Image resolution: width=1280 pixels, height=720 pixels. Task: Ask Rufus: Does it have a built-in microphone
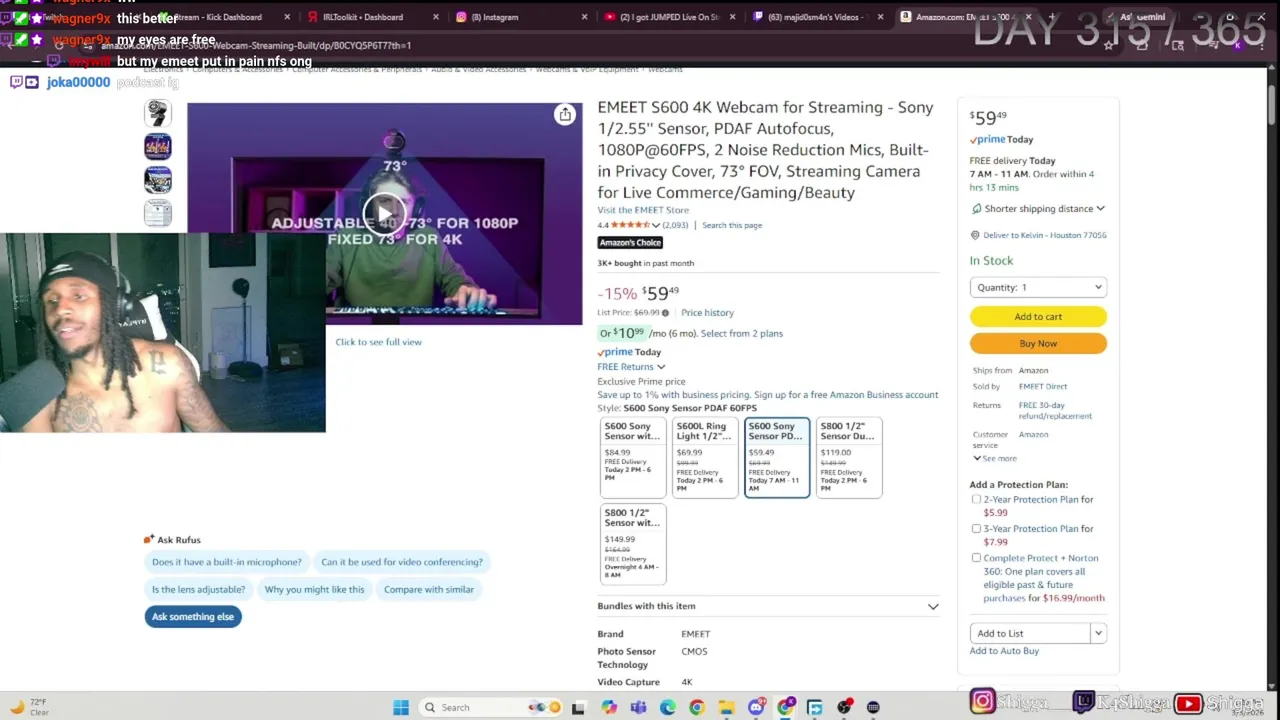(x=226, y=562)
